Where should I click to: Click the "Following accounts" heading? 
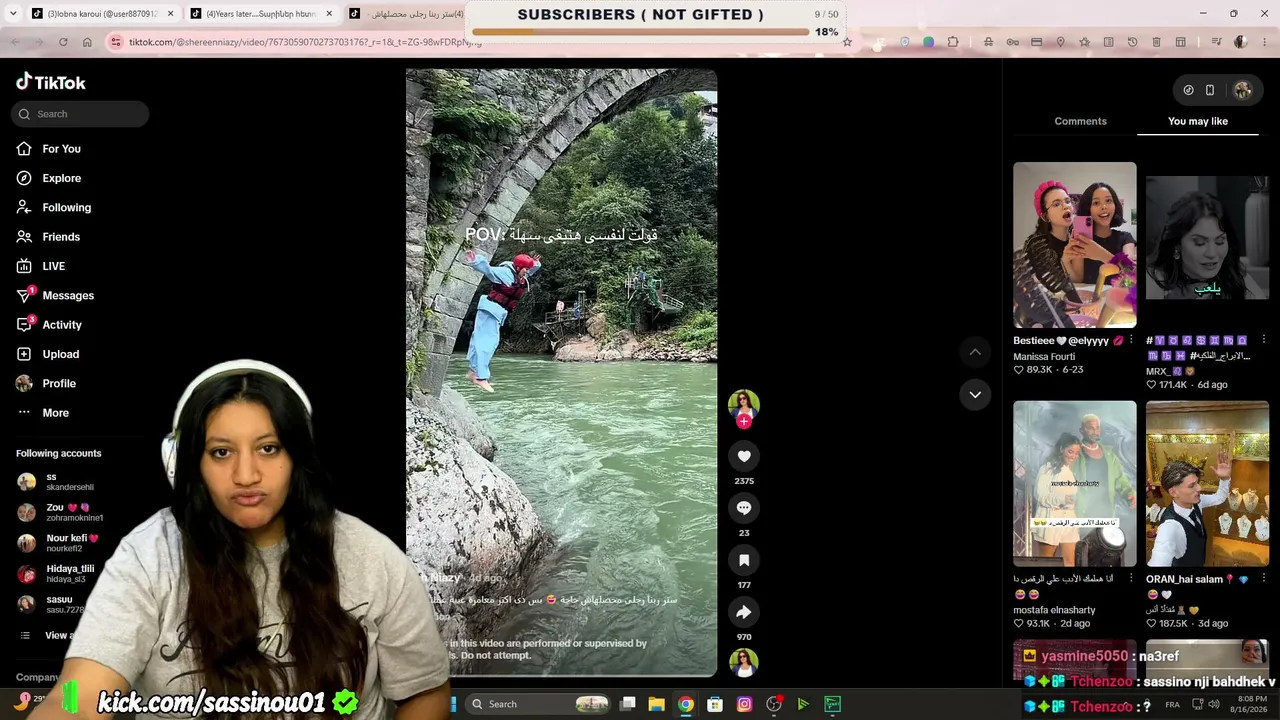59,453
